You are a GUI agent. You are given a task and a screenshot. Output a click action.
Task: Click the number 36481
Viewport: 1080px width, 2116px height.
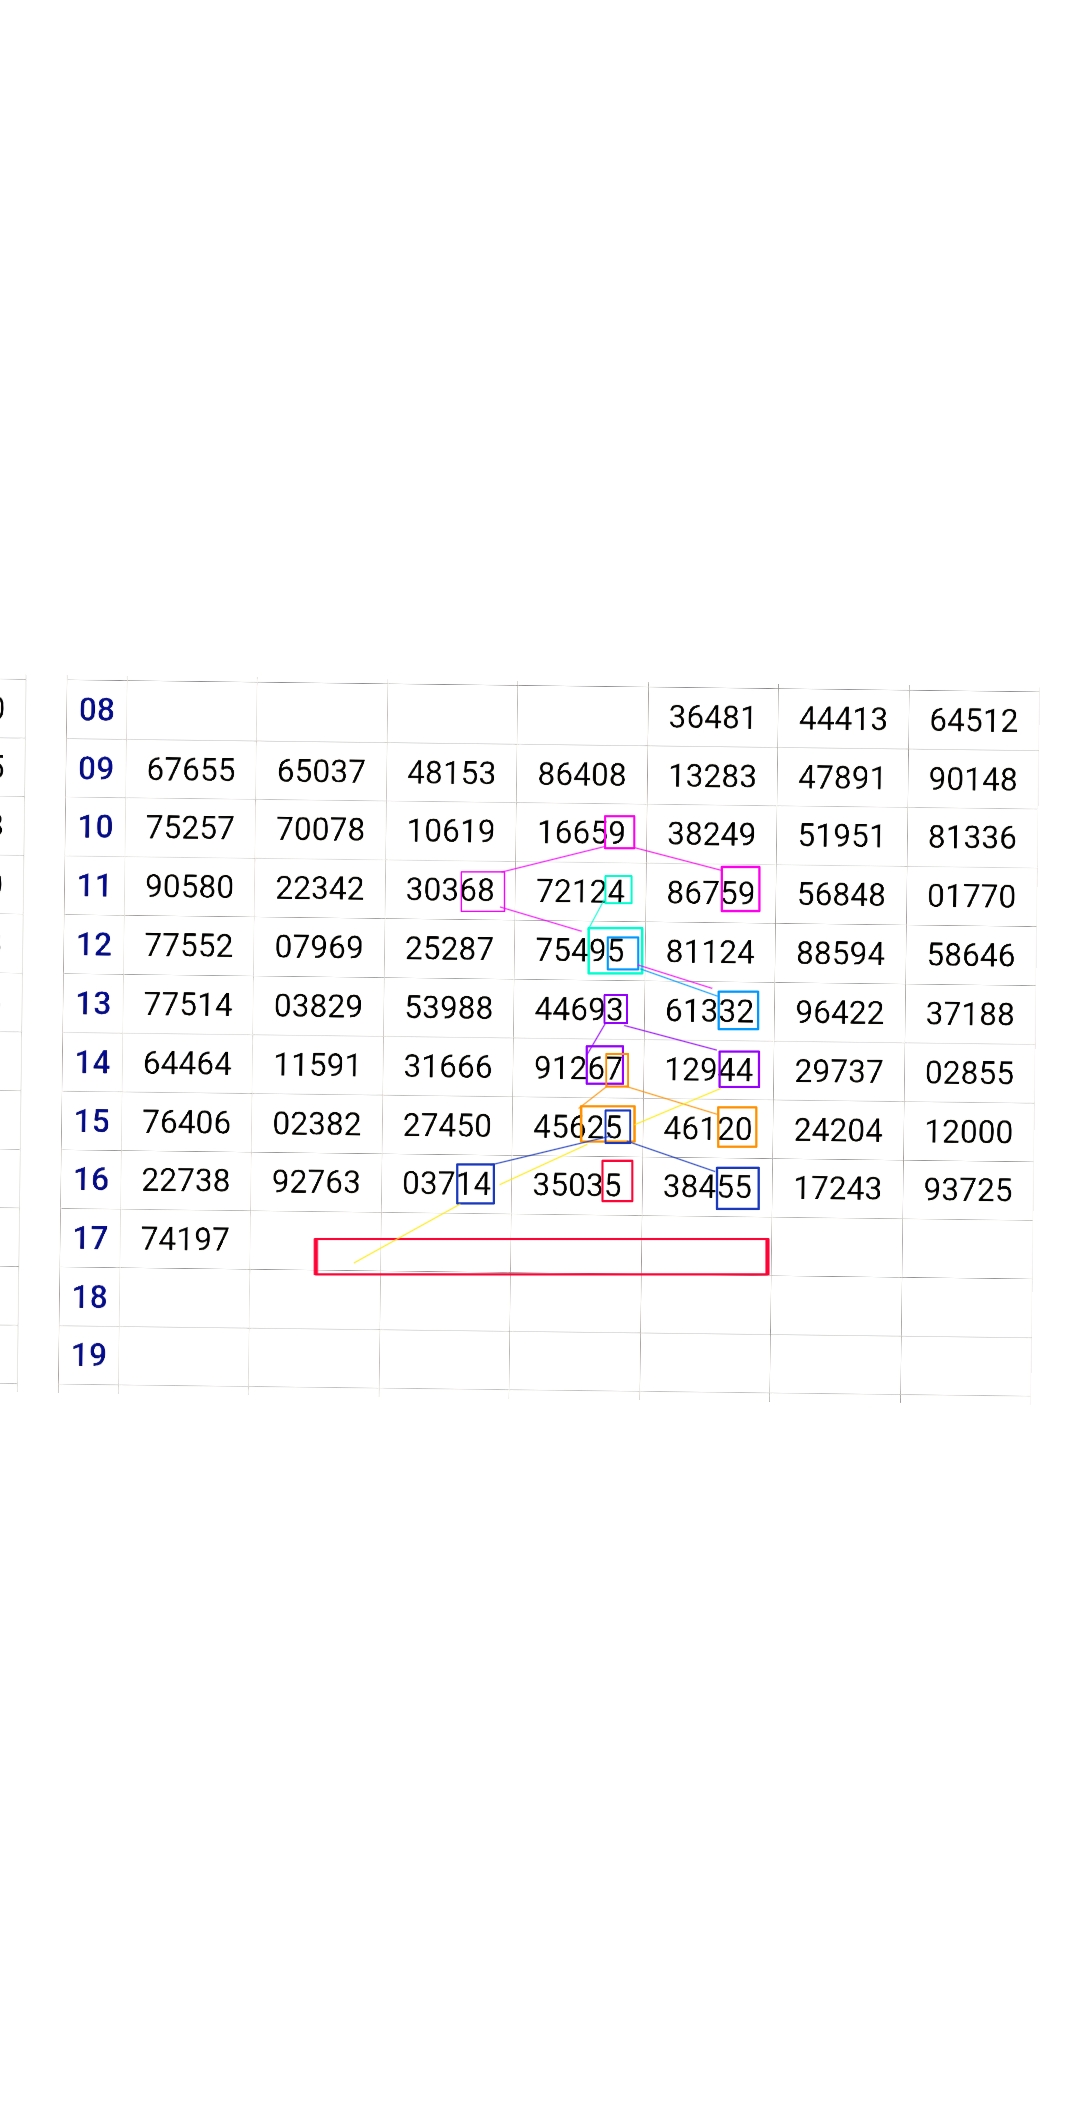(712, 717)
